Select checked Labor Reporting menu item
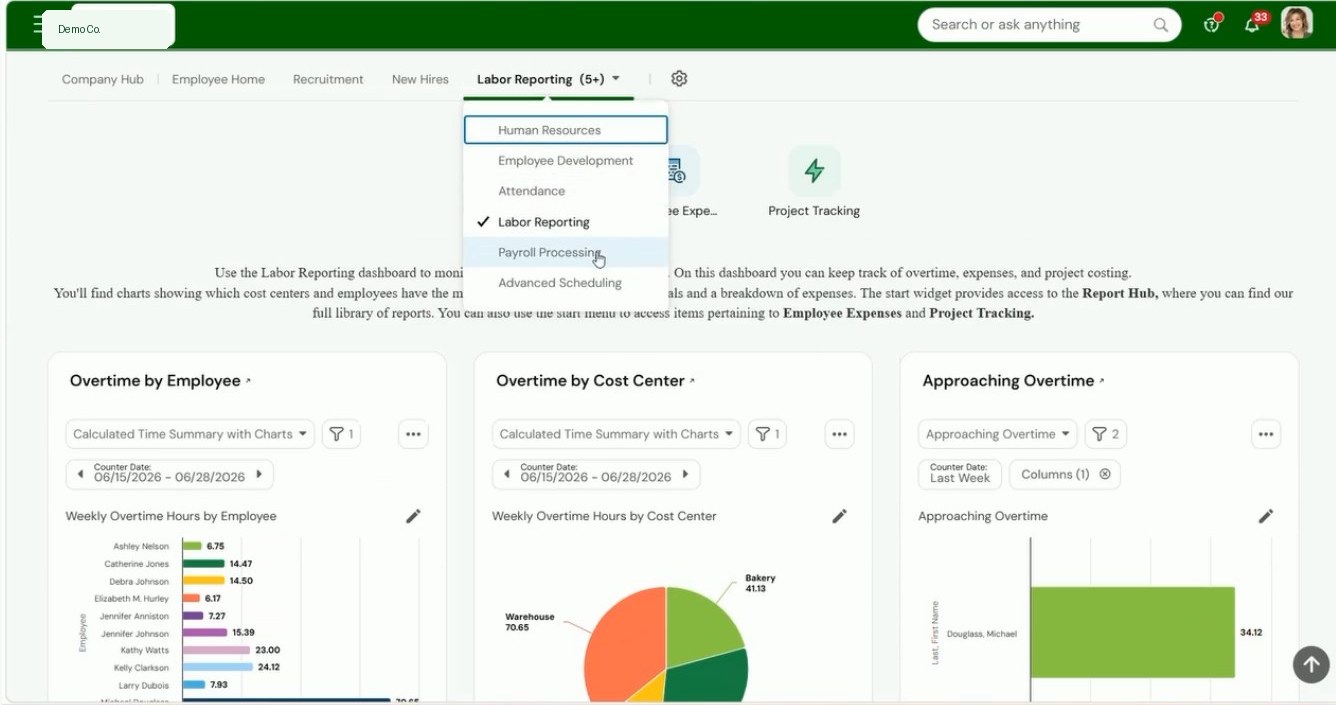Screen dimensions: 1336x705 565,222
